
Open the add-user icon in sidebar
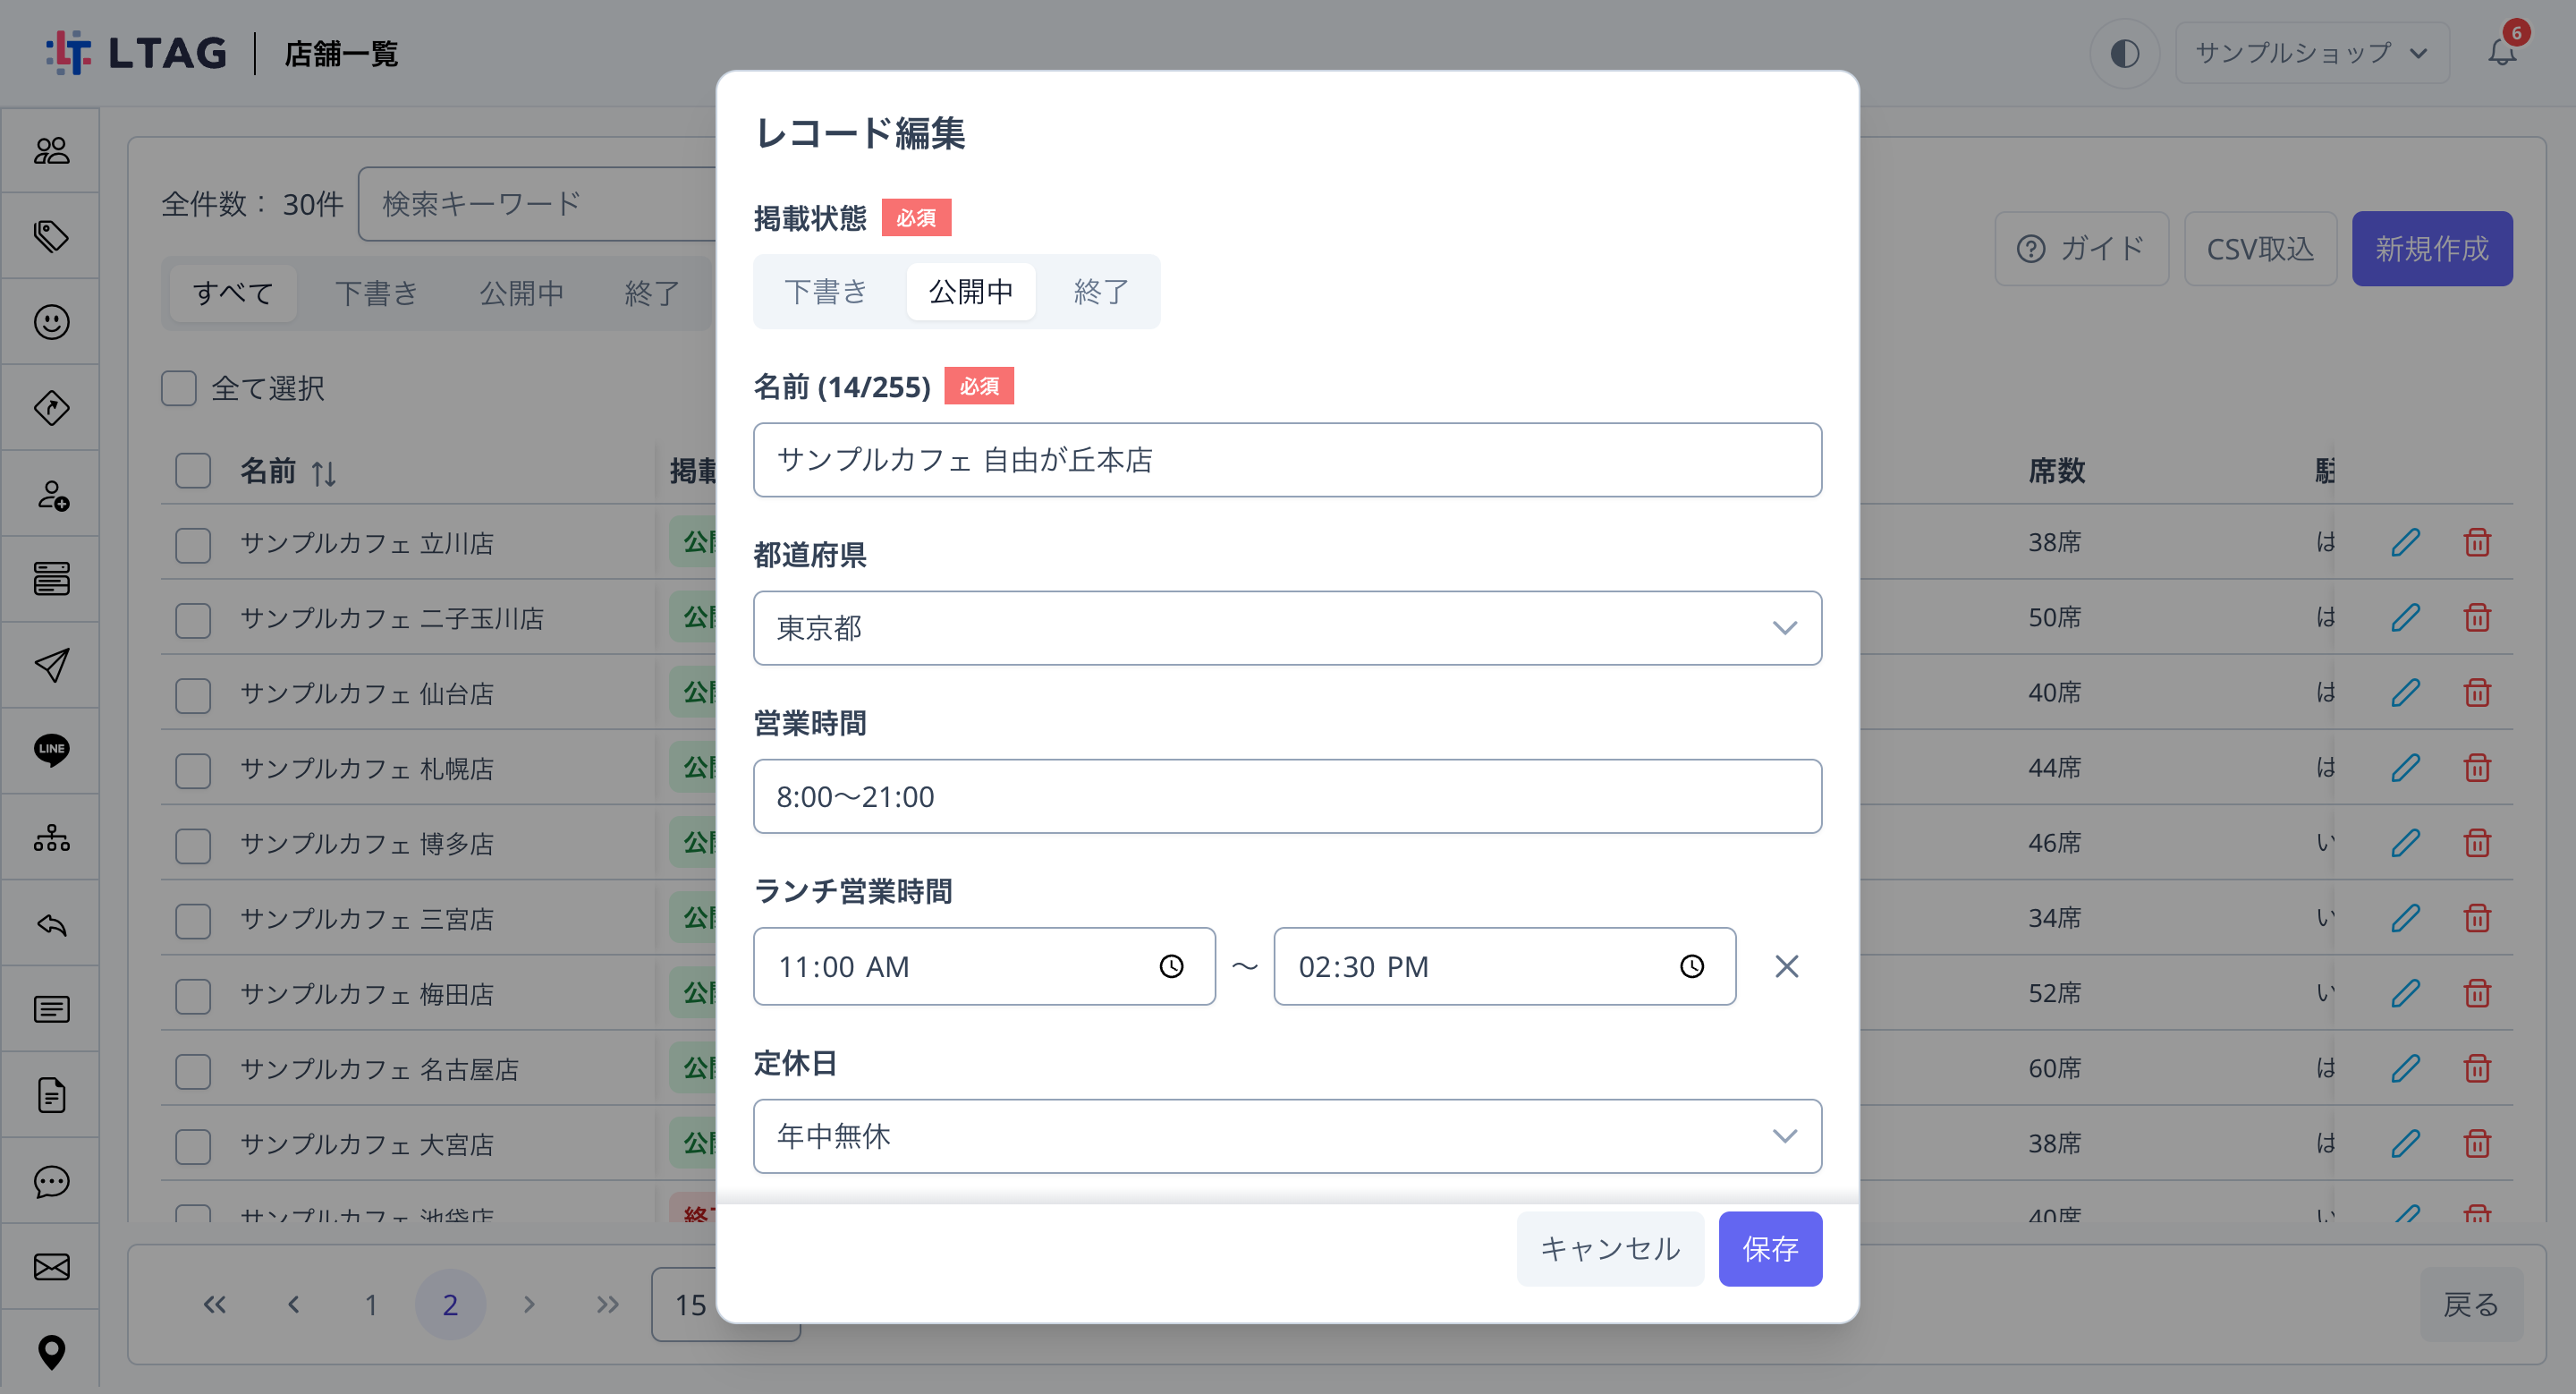pos(51,494)
